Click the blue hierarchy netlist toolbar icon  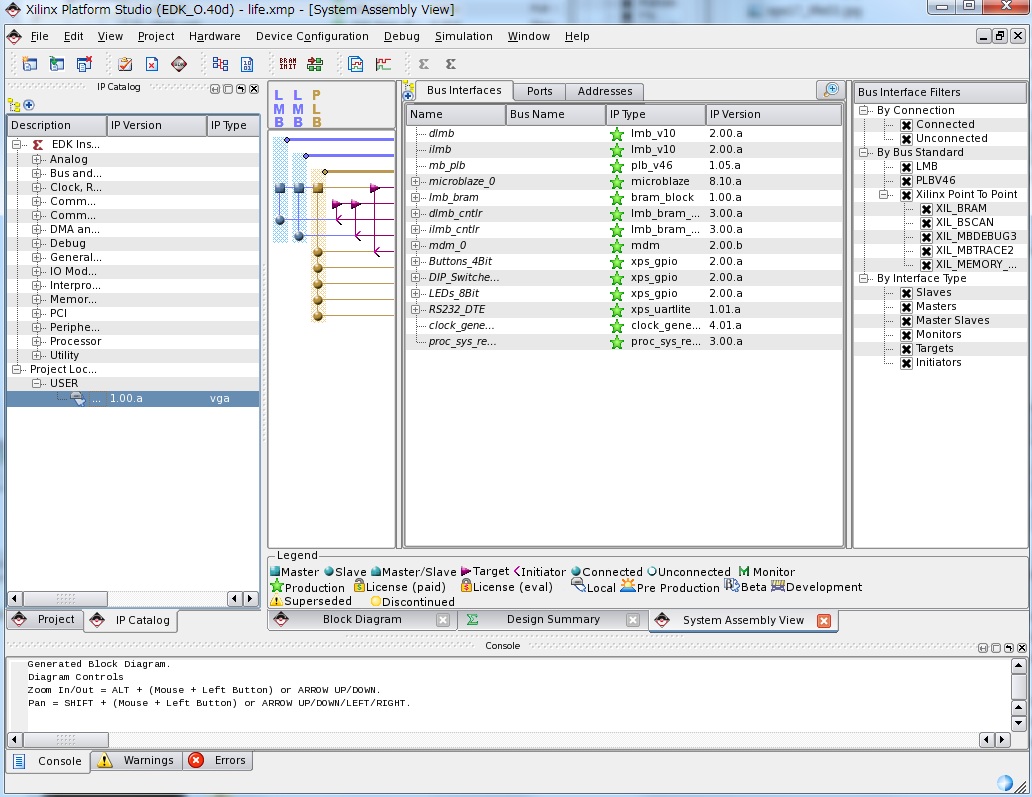click(220, 64)
